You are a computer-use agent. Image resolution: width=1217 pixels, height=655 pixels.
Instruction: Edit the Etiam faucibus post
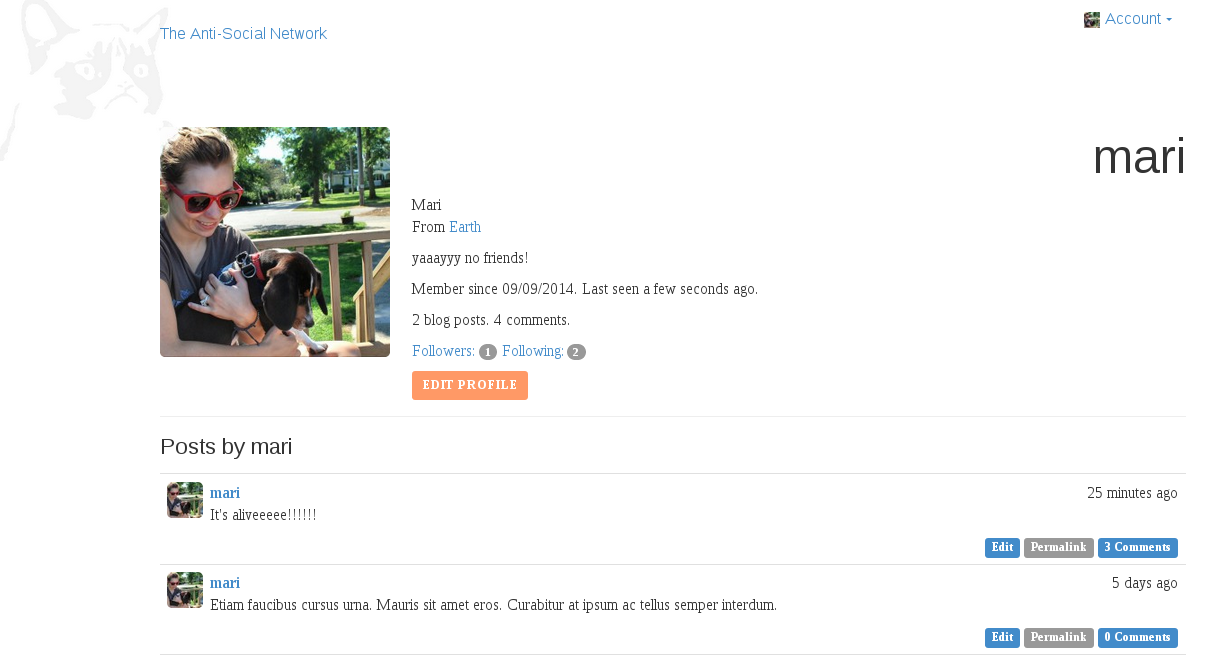[x=1002, y=638]
